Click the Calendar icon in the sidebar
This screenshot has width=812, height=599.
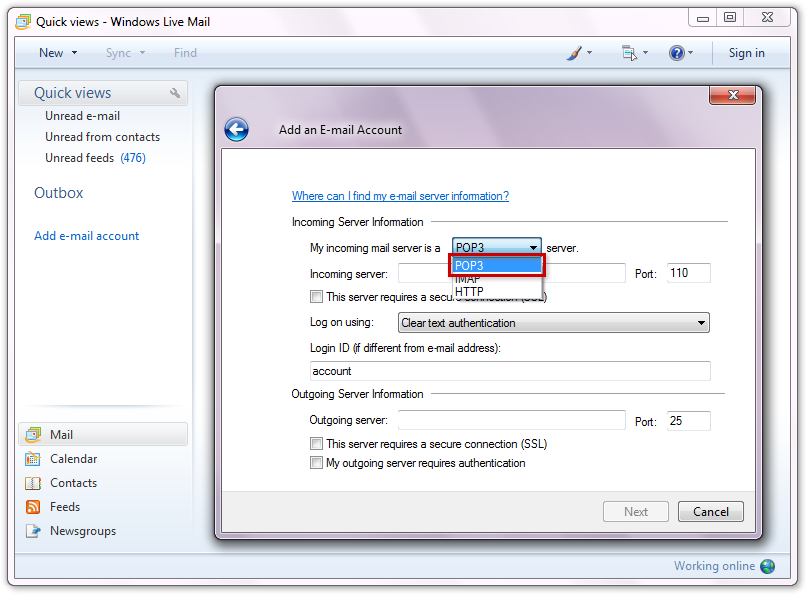click(x=33, y=459)
